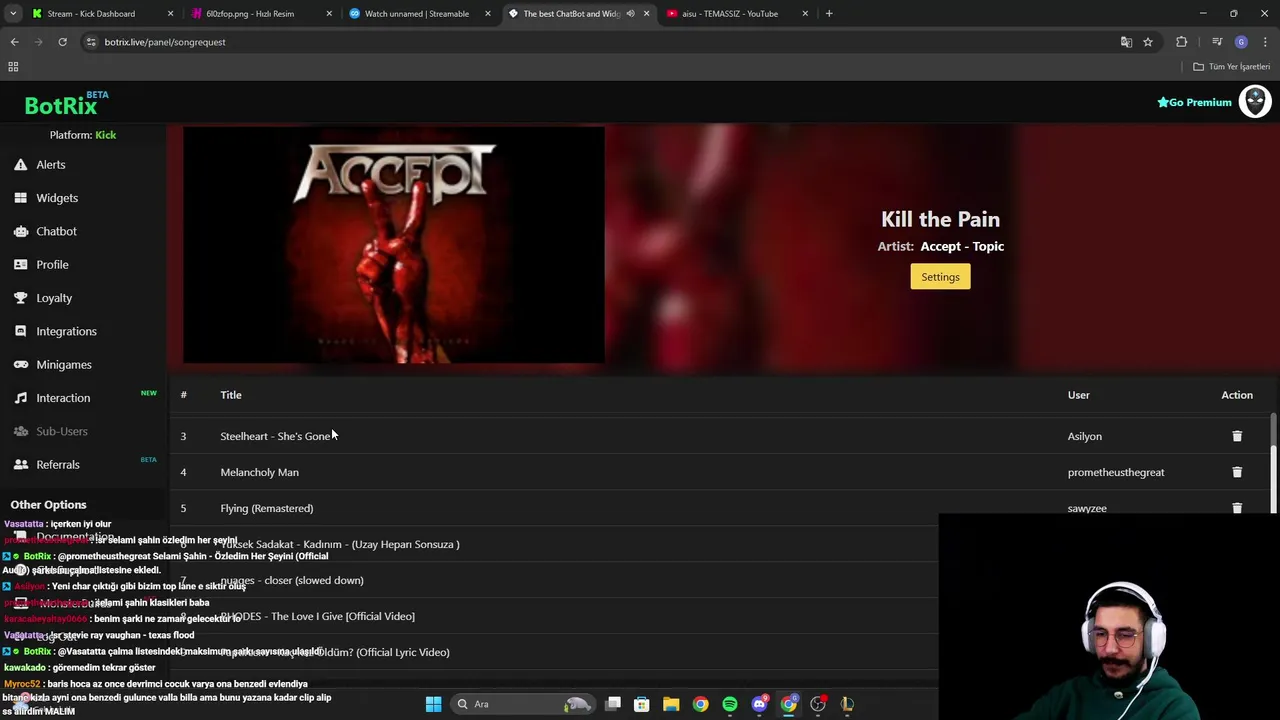This screenshot has height=720, width=1280.
Task: Open the Widgets section icon
Action: tap(20, 198)
